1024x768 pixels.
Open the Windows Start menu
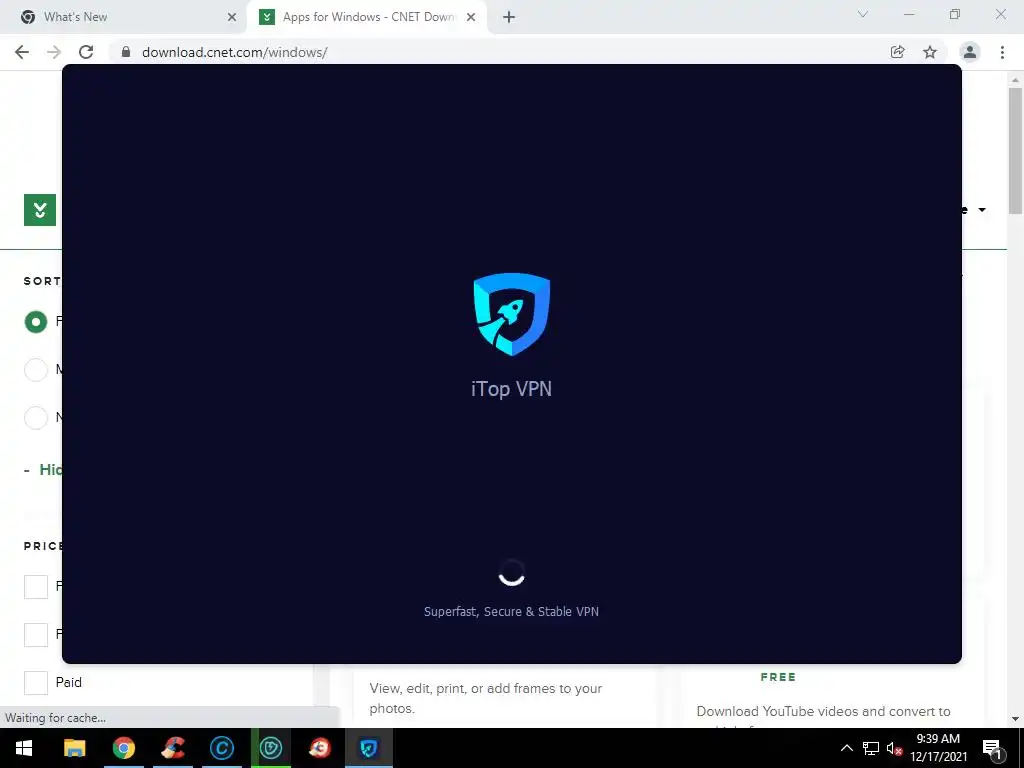(24, 748)
